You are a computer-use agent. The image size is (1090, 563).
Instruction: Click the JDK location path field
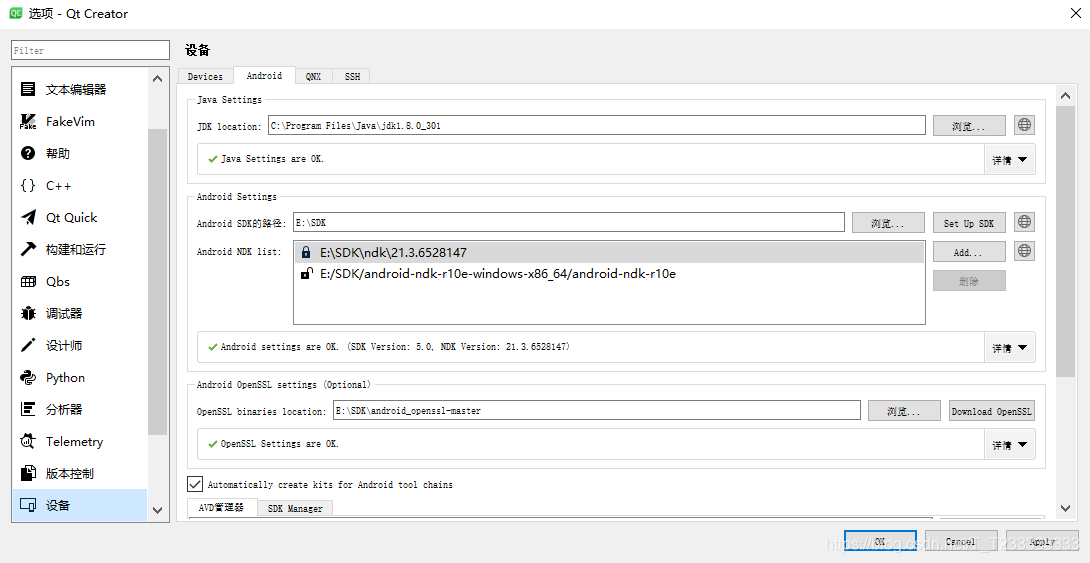point(596,126)
